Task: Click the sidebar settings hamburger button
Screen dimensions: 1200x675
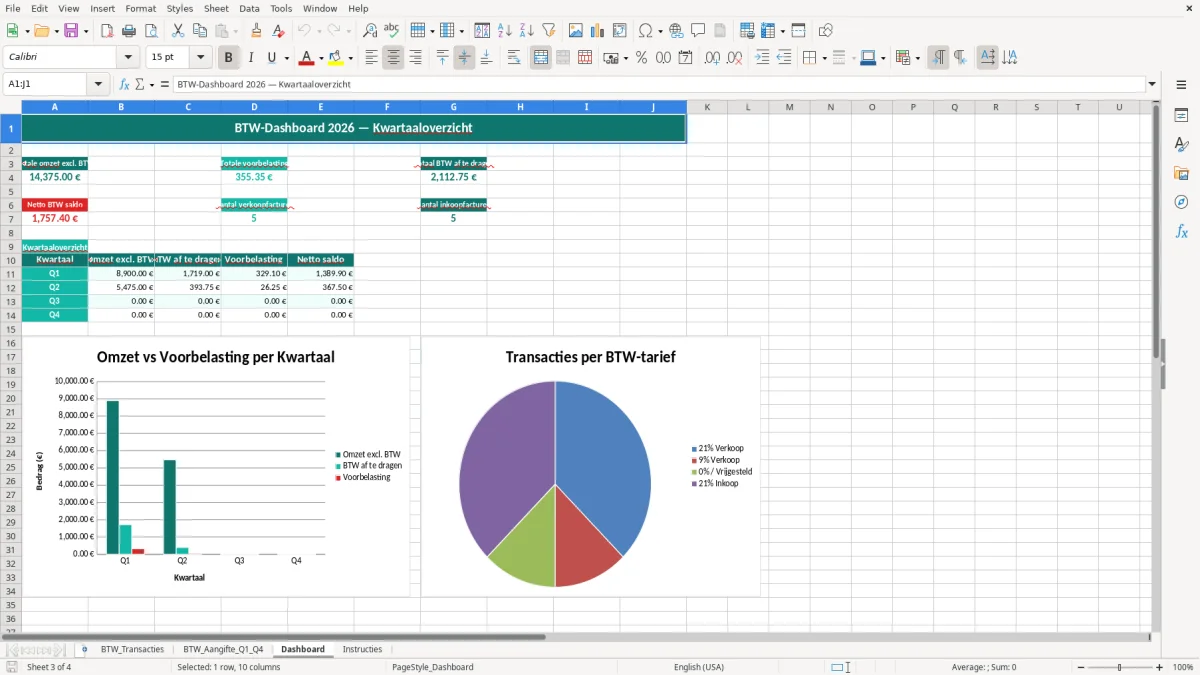Action: (1181, 85)
